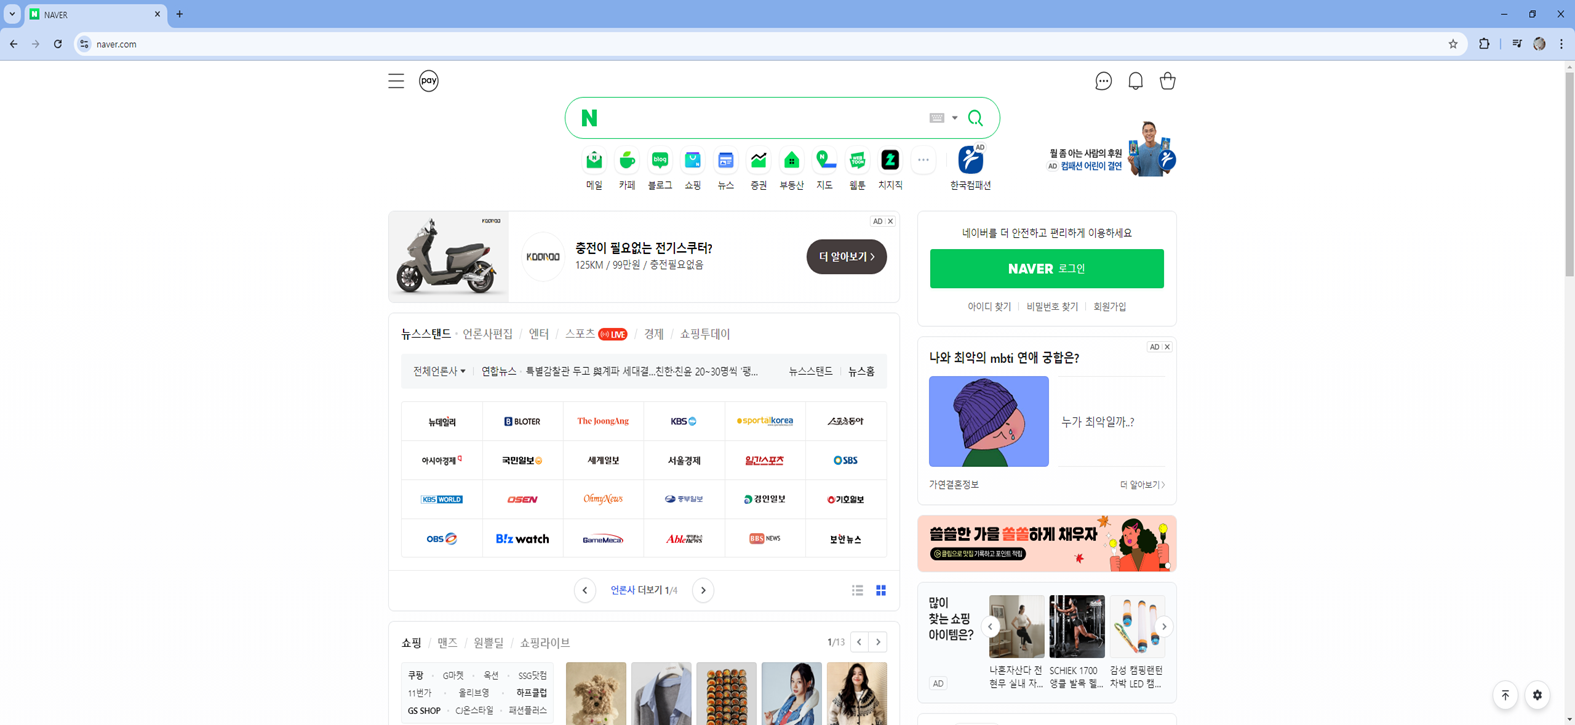1575x725 pixels.
Task: Select the 엔터 tab
Action: click(x=539, y=334)
